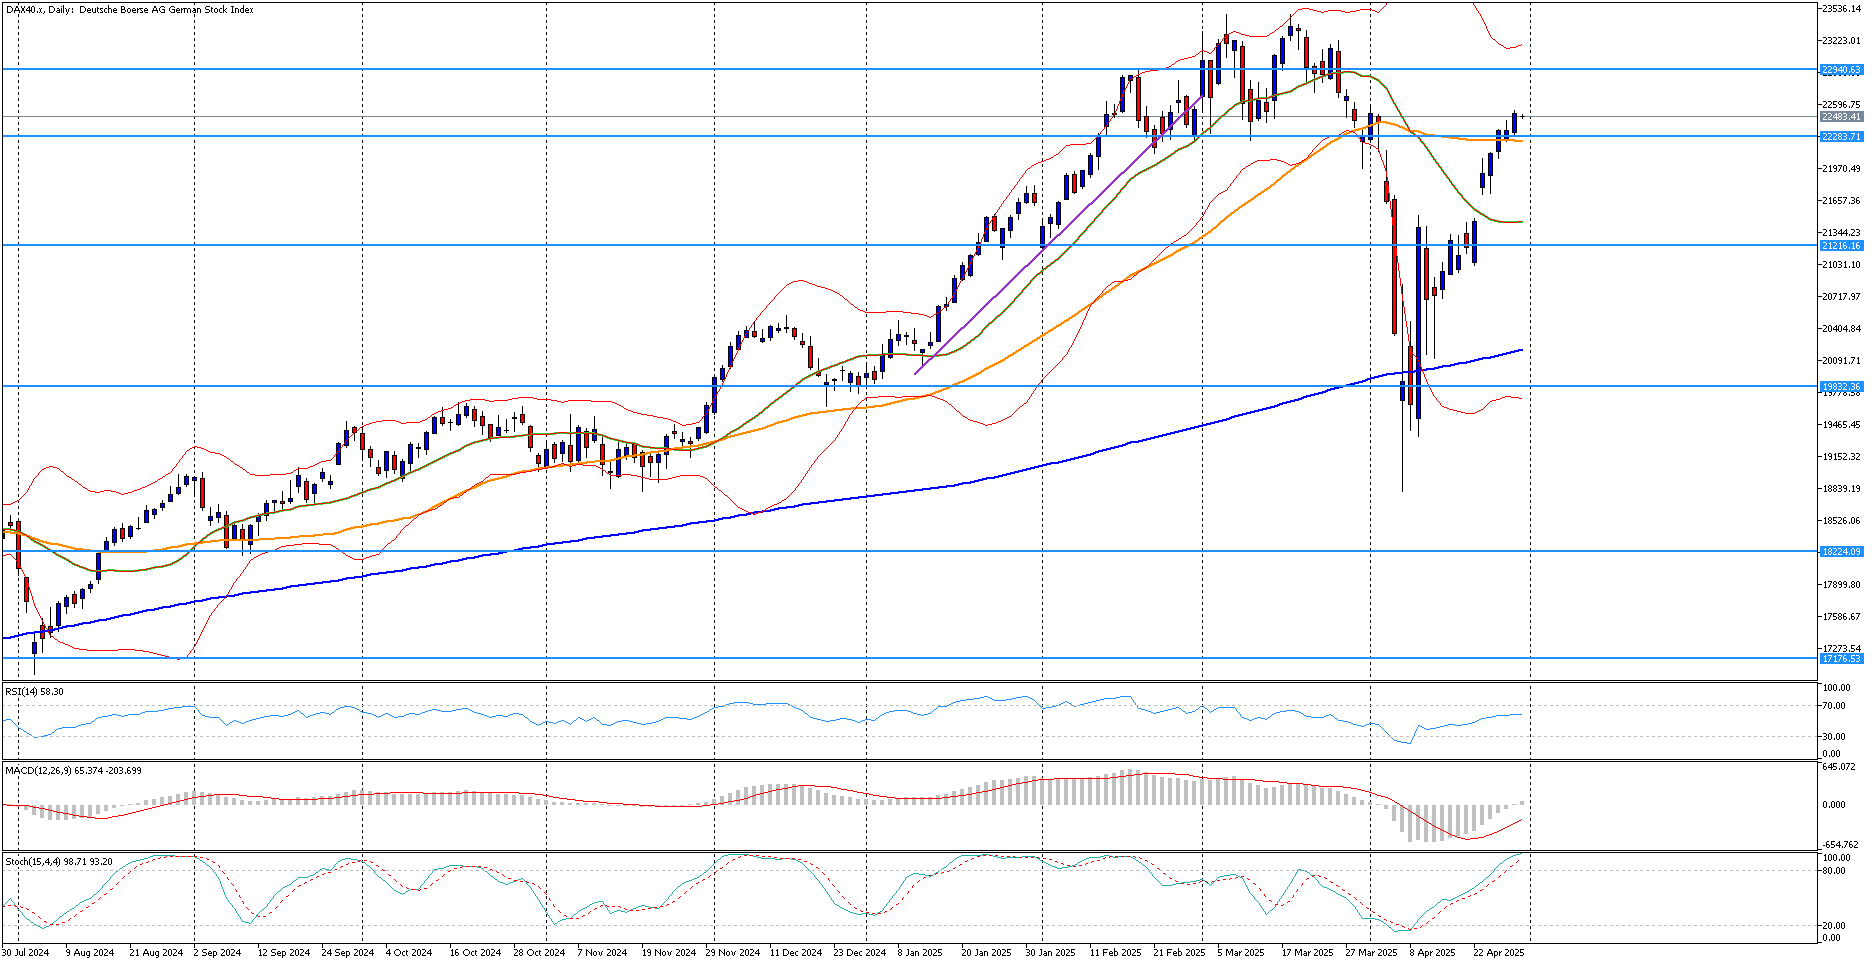The image size is (1875, 964).
Task: Click the 20 Jan 2025 date label
Action: pos(986,953)
